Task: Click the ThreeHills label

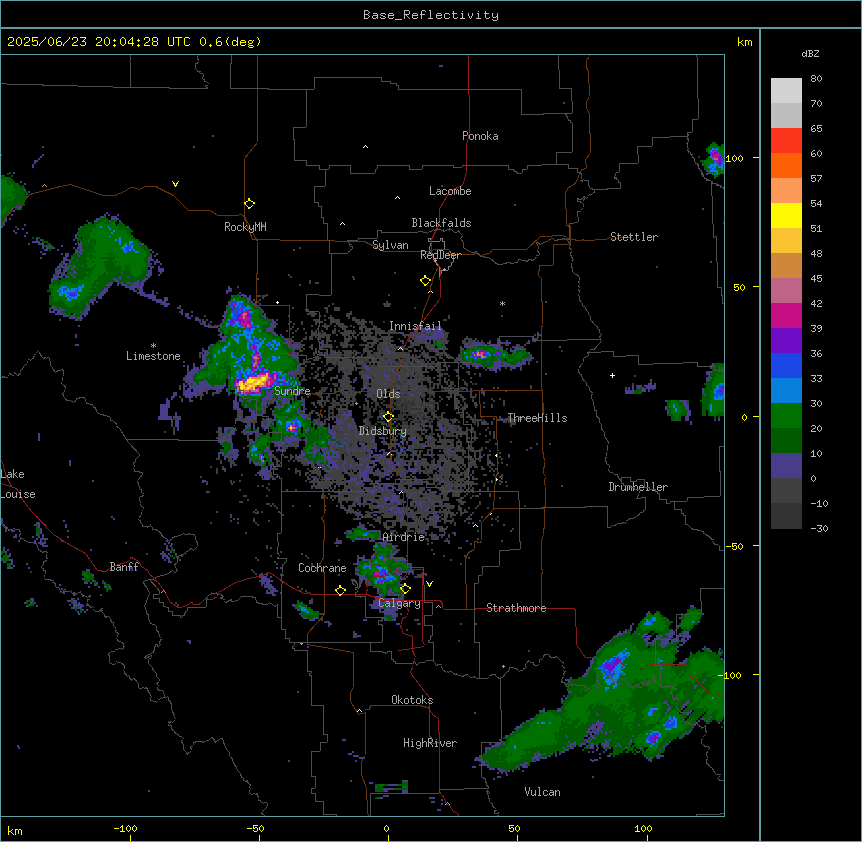Action: point(537,418)
